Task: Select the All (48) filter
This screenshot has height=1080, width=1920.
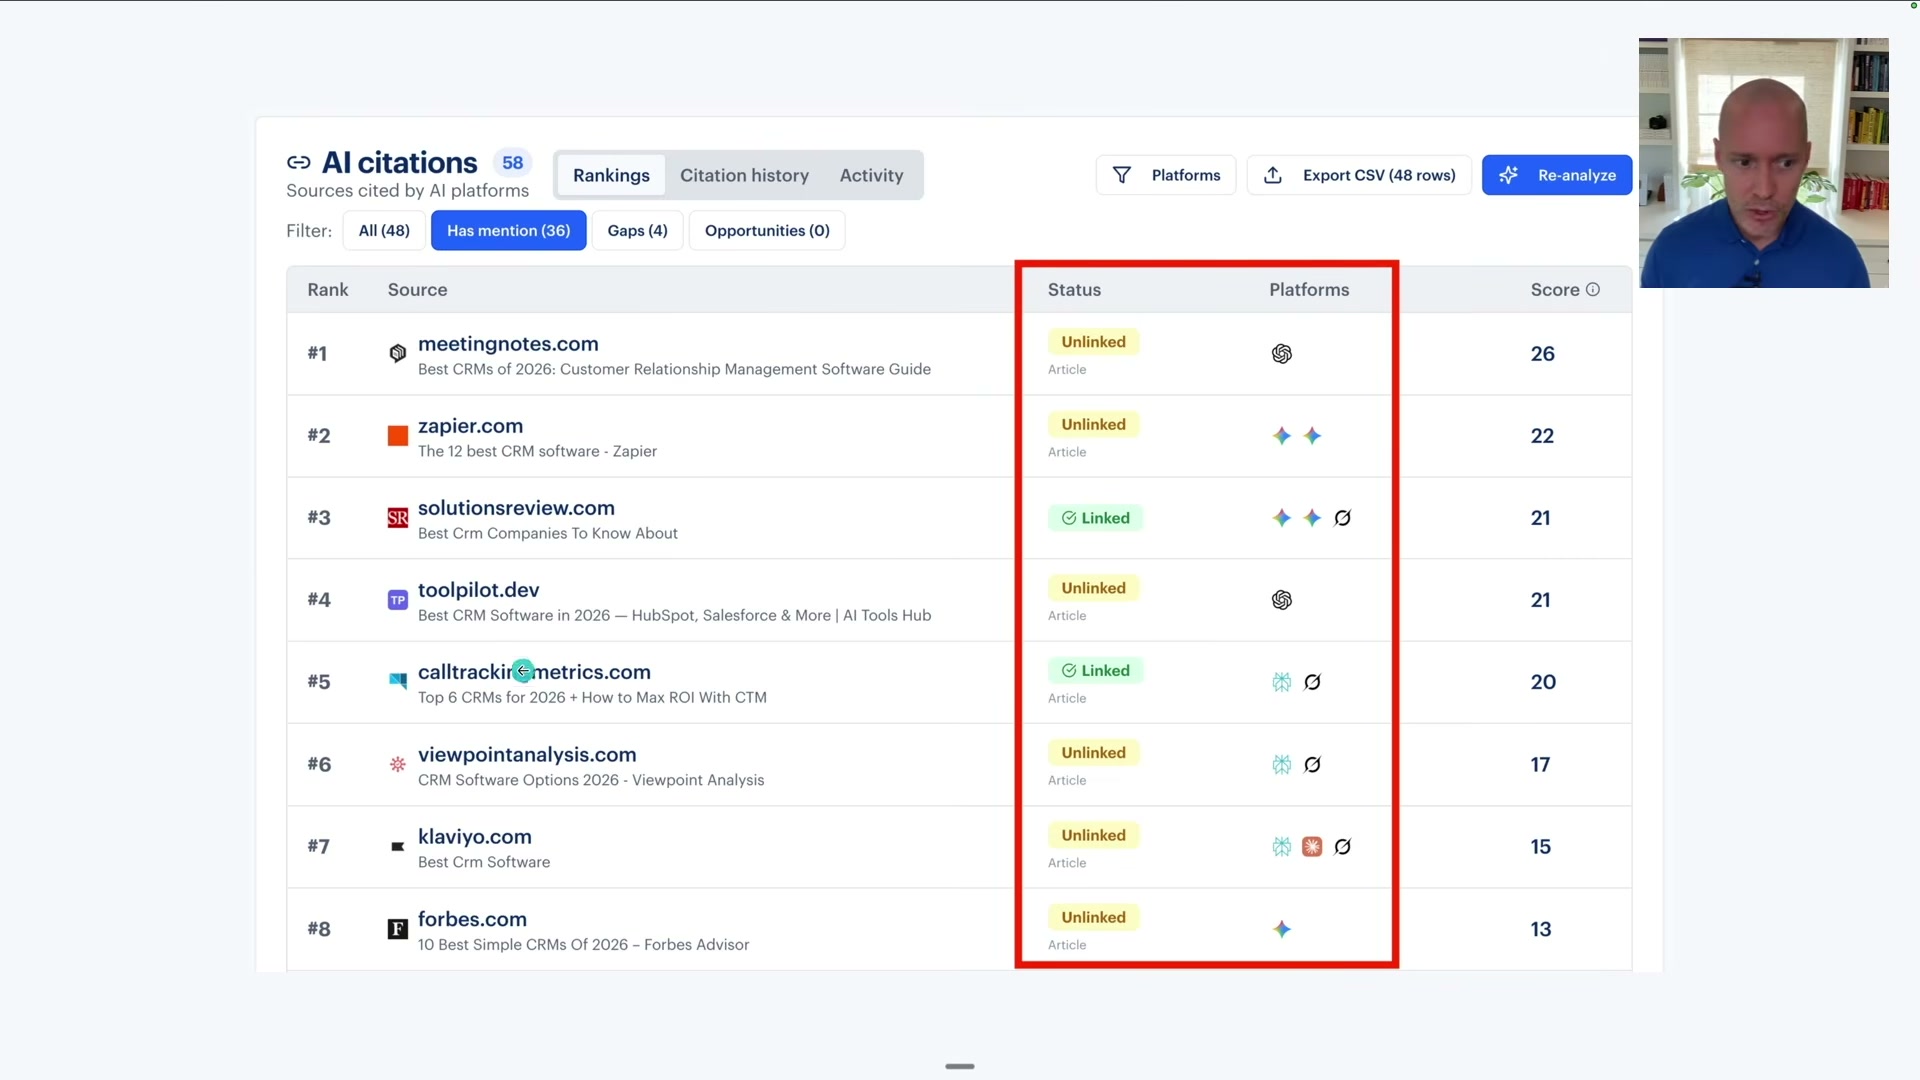Action: coord(384,231)
